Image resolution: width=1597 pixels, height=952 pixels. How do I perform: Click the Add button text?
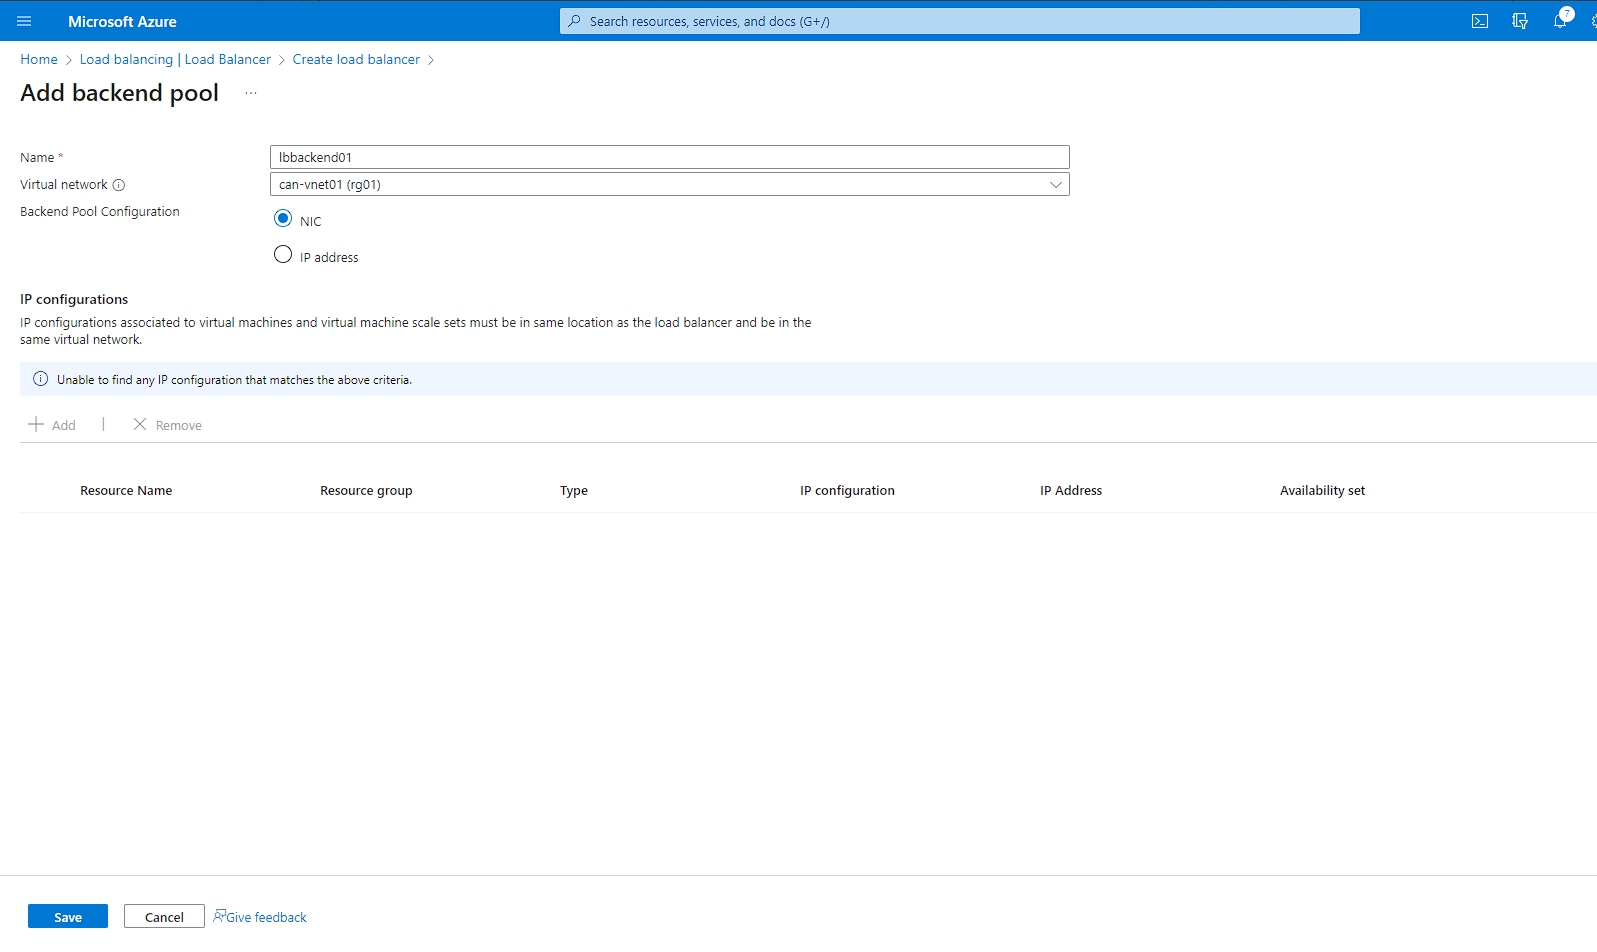[64, 425]
